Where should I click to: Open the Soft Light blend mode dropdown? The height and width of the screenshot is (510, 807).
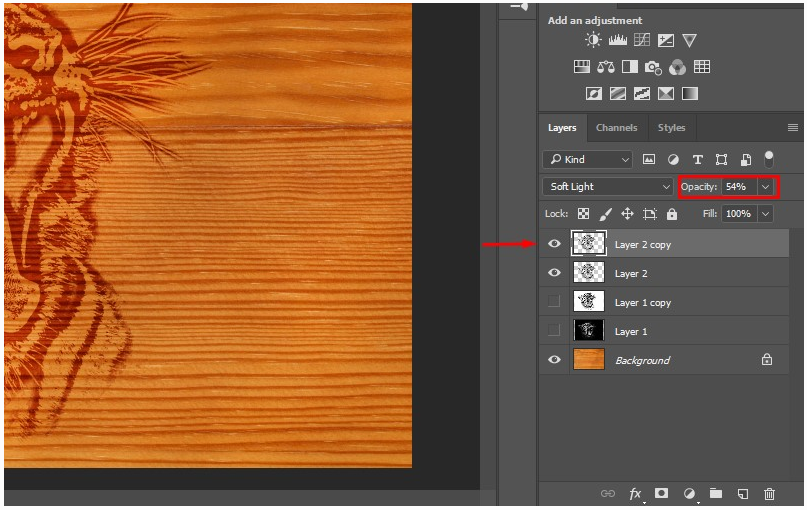point(608,186)
